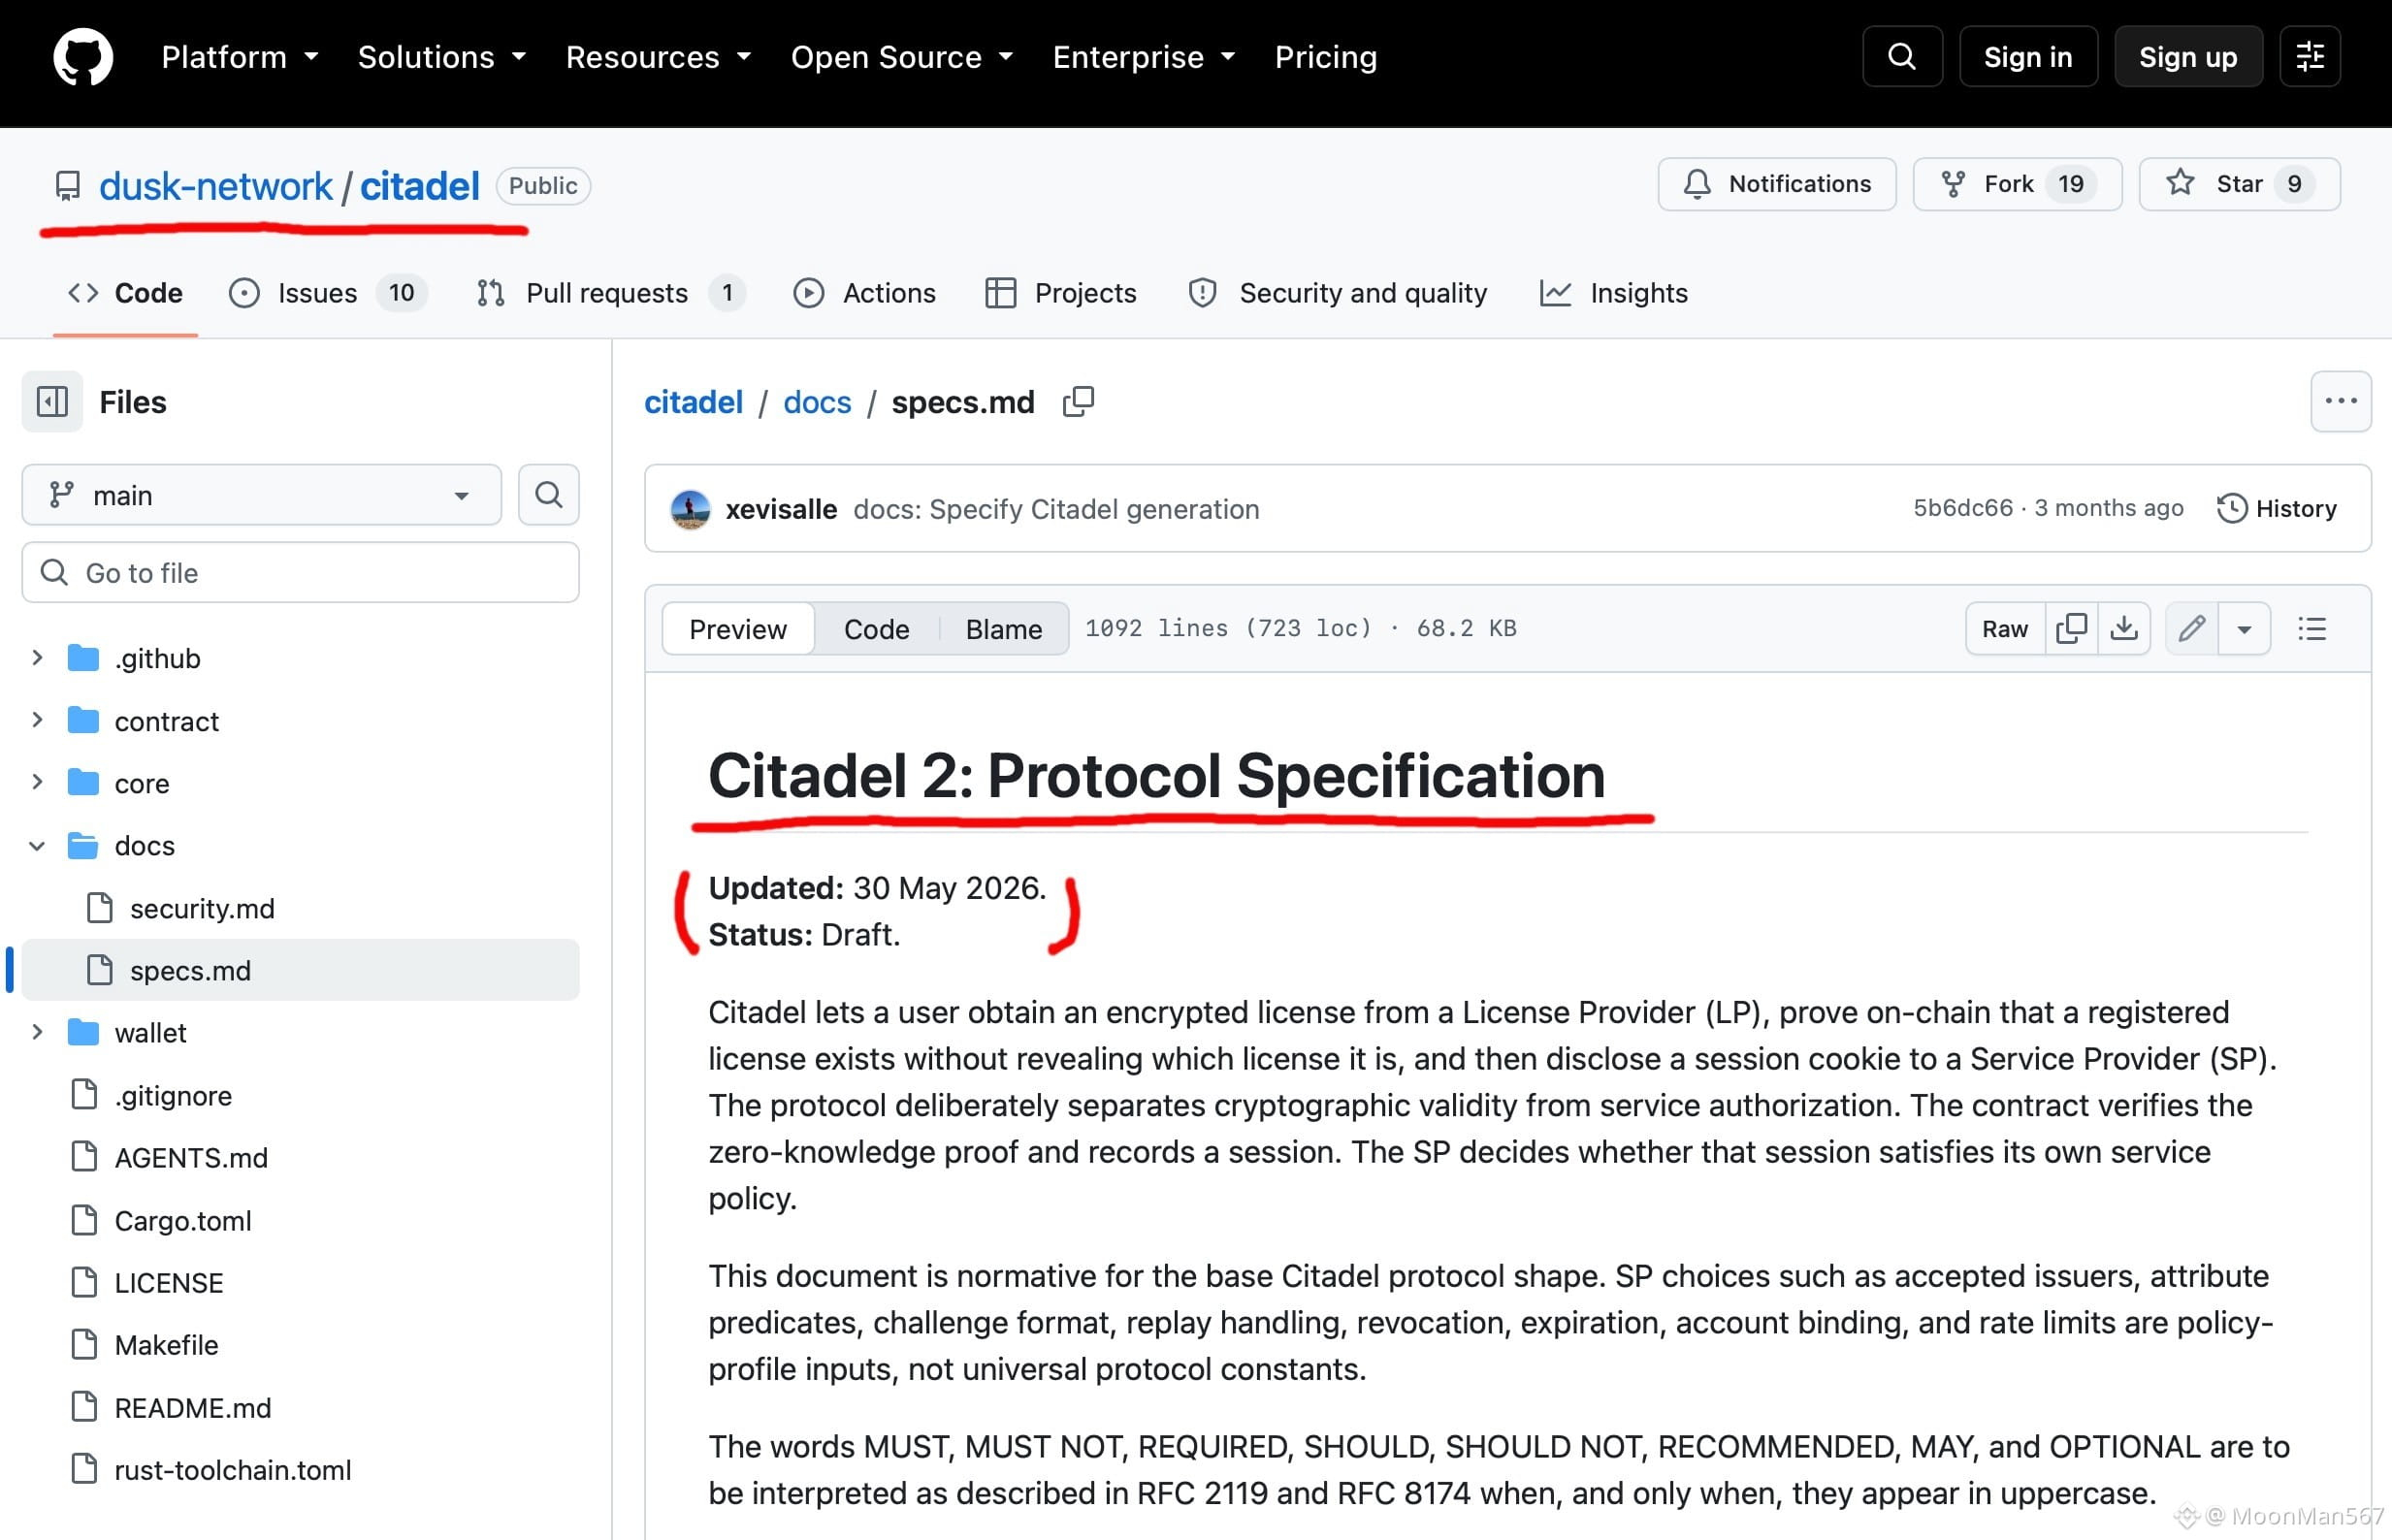This screenshot has width=2392, height=1540.
Task: Open the Issues tab
Action: (328, 293)
